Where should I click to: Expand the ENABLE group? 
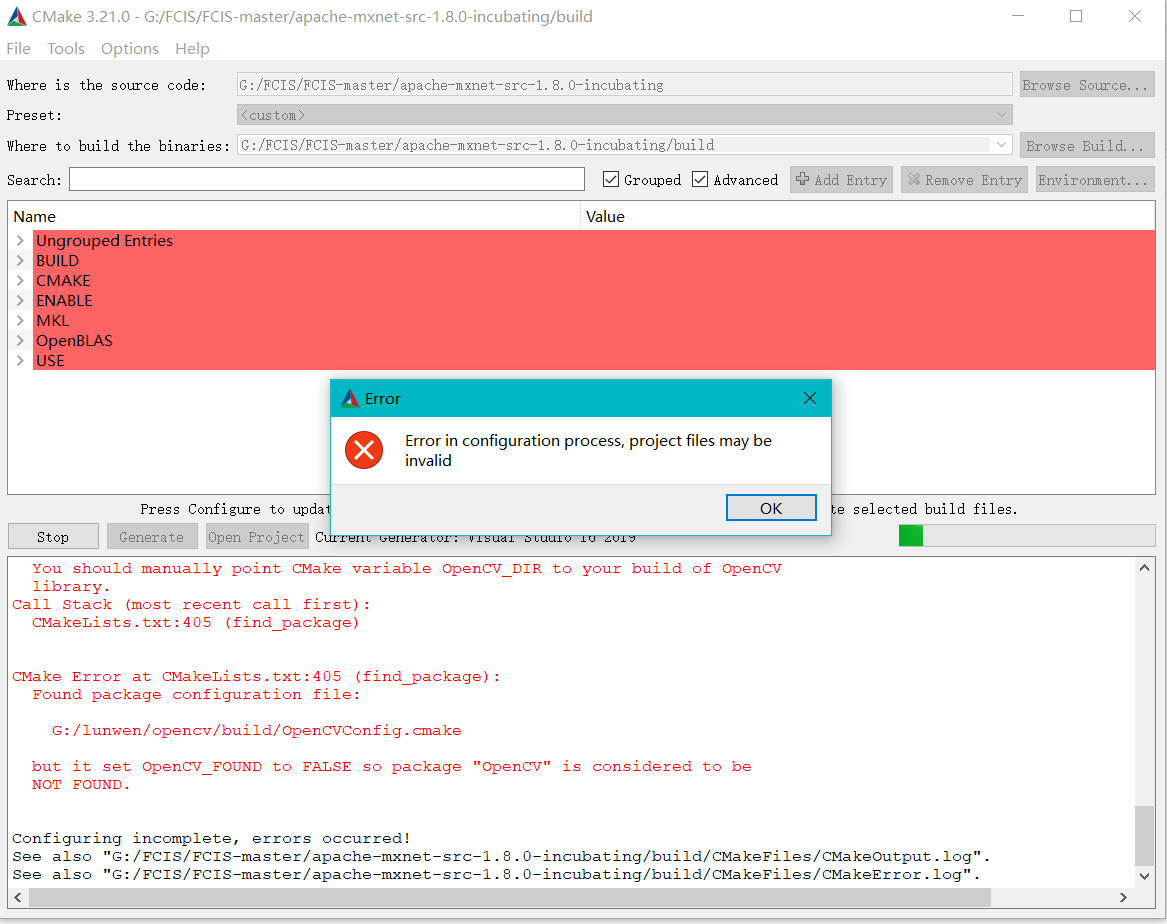point(20,301)
